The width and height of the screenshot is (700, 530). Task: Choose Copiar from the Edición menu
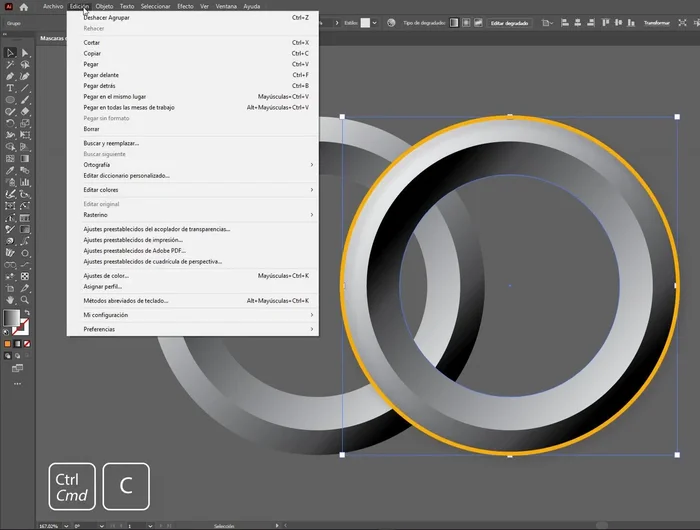click(x=92, y=54)
